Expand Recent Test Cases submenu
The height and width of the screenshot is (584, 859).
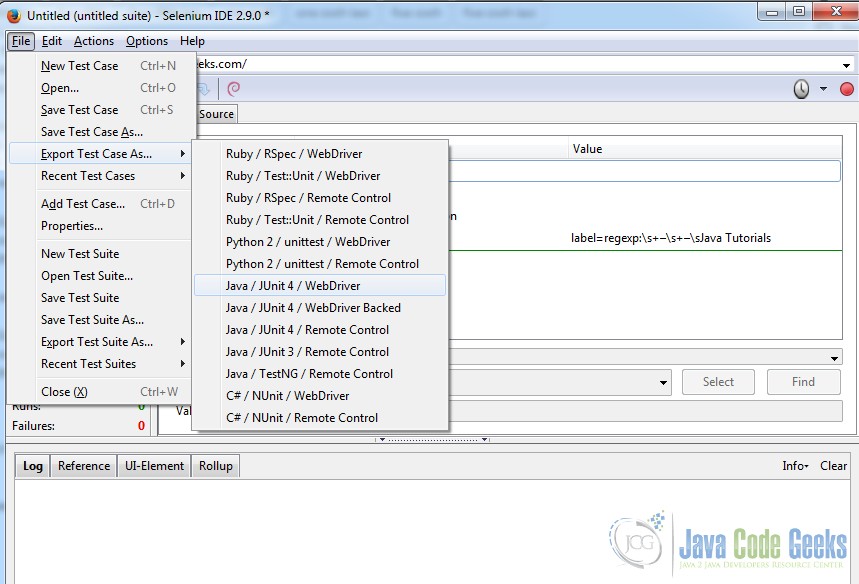point(100,176)
